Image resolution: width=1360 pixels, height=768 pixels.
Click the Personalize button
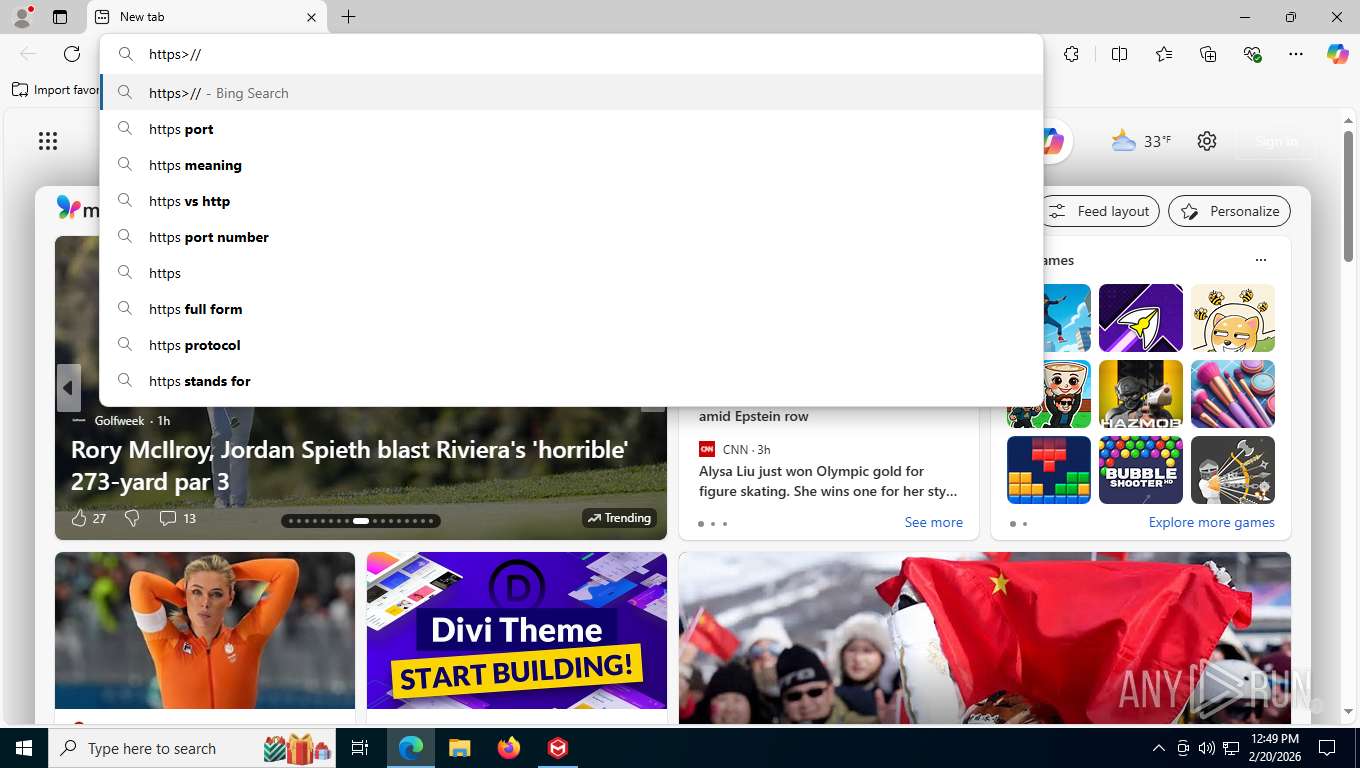point(1229,211)
